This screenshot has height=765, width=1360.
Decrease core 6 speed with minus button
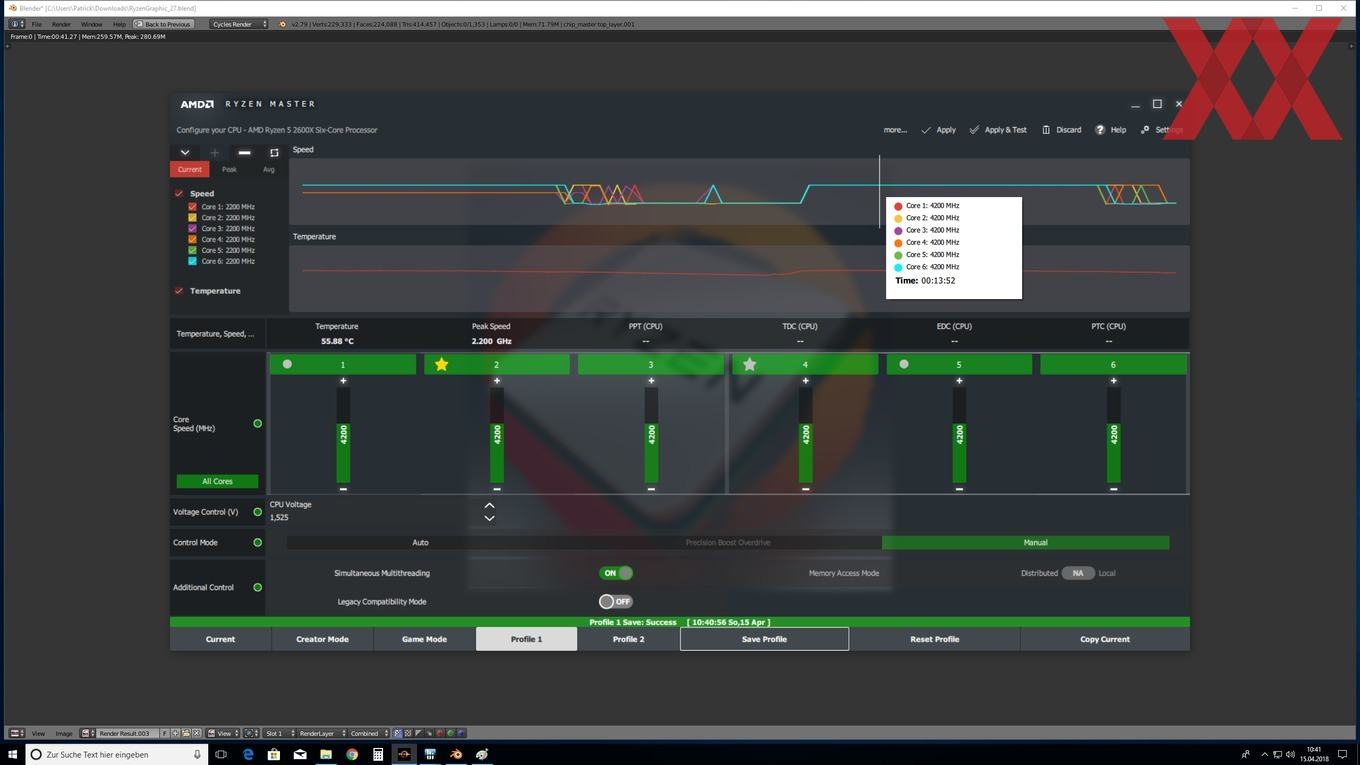coord(1113,489)
